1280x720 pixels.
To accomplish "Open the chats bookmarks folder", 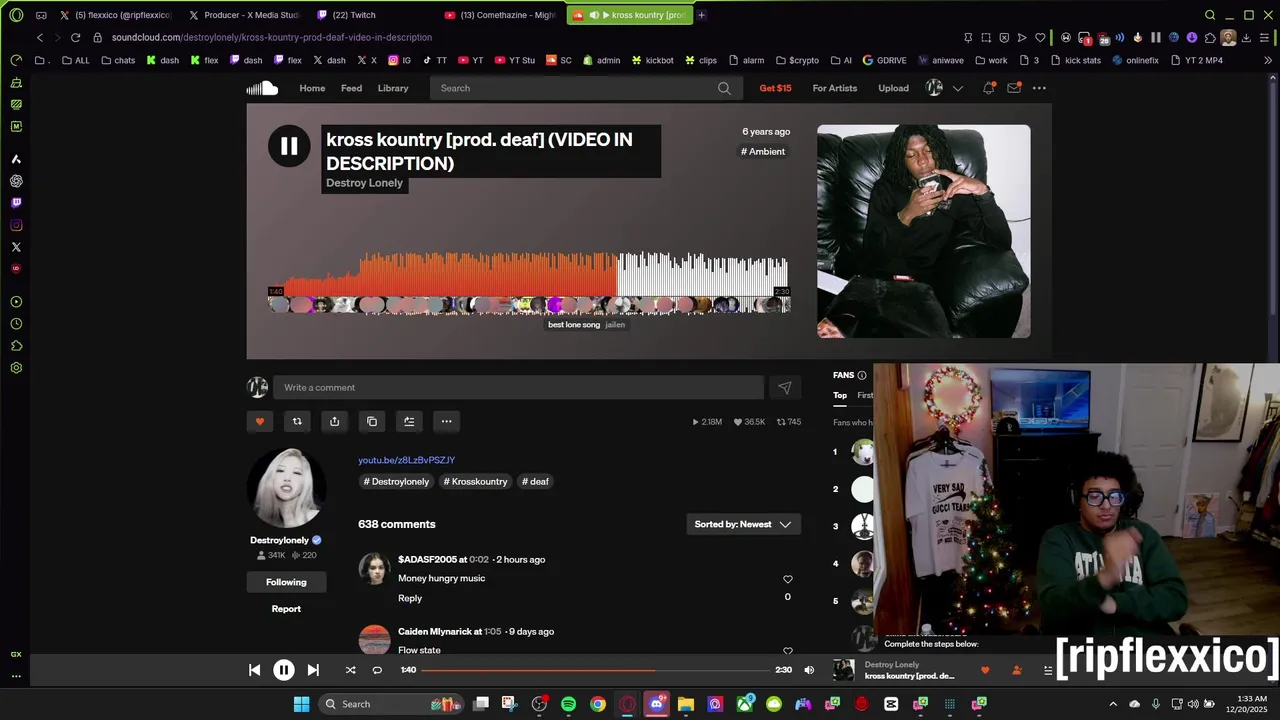I will (x=118, y=60).
